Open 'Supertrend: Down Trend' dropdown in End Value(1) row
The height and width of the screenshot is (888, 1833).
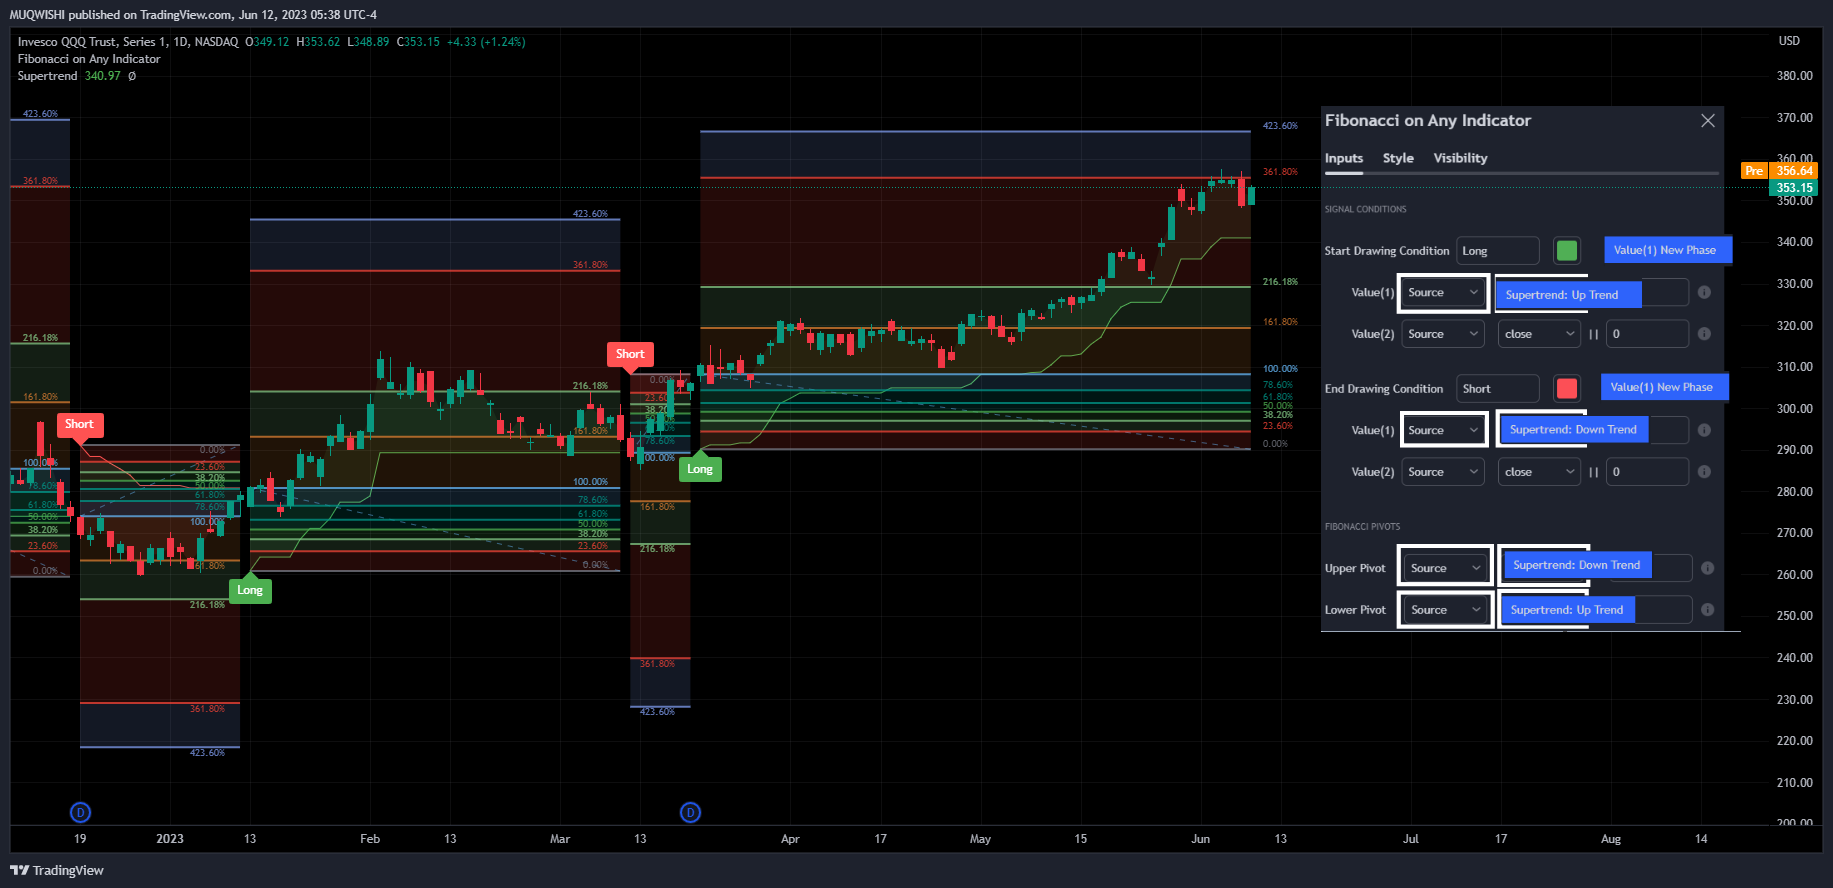click(1573, 430)
